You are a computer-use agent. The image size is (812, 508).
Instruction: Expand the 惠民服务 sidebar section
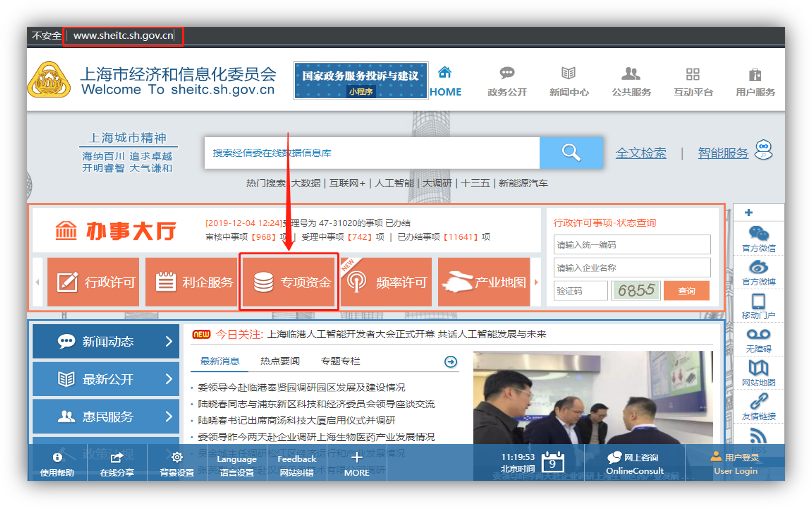[x=104, y=416]
